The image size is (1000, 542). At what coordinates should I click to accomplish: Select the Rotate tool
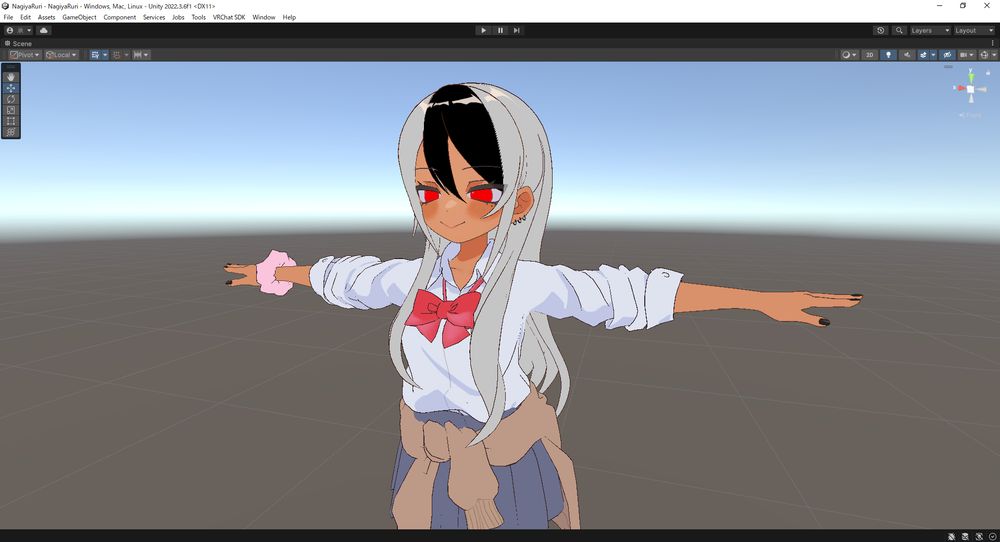[x=11, y=99]
